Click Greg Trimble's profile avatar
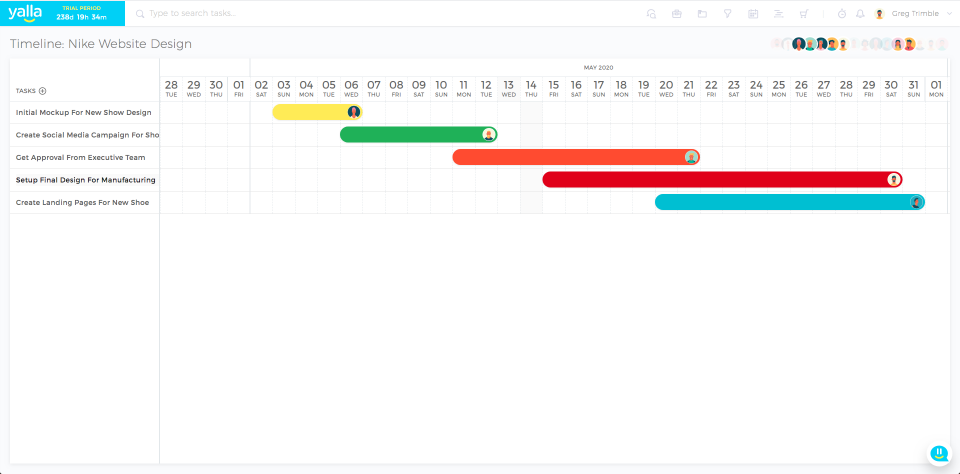Image resolution: width=960 pixels, height=474 pixels. click(880, 13)
